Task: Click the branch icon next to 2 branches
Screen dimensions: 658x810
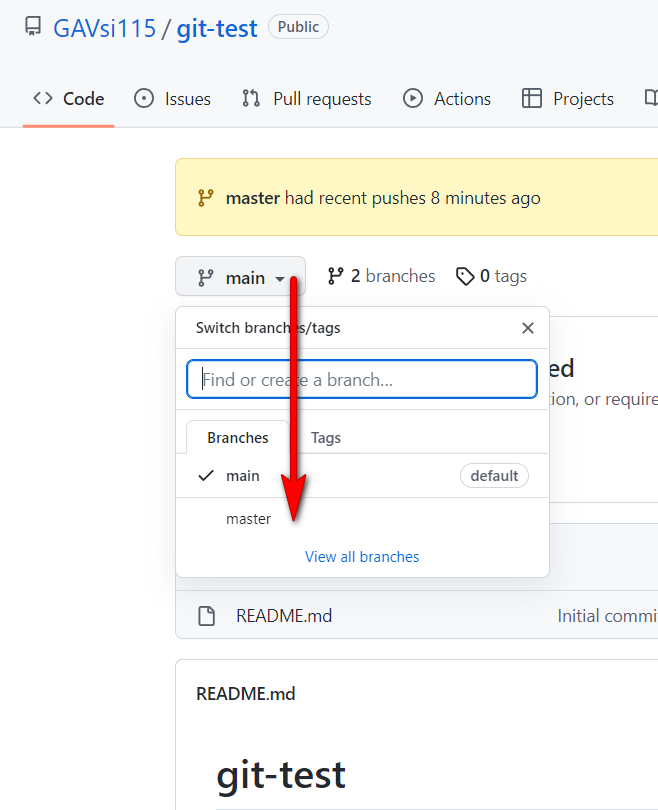Action: (335, 276)
